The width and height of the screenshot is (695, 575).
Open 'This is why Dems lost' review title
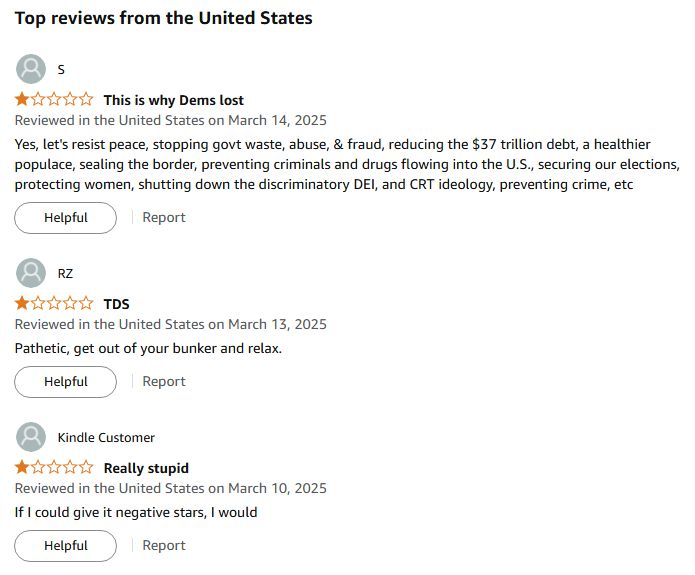click(x=174, y=100)
